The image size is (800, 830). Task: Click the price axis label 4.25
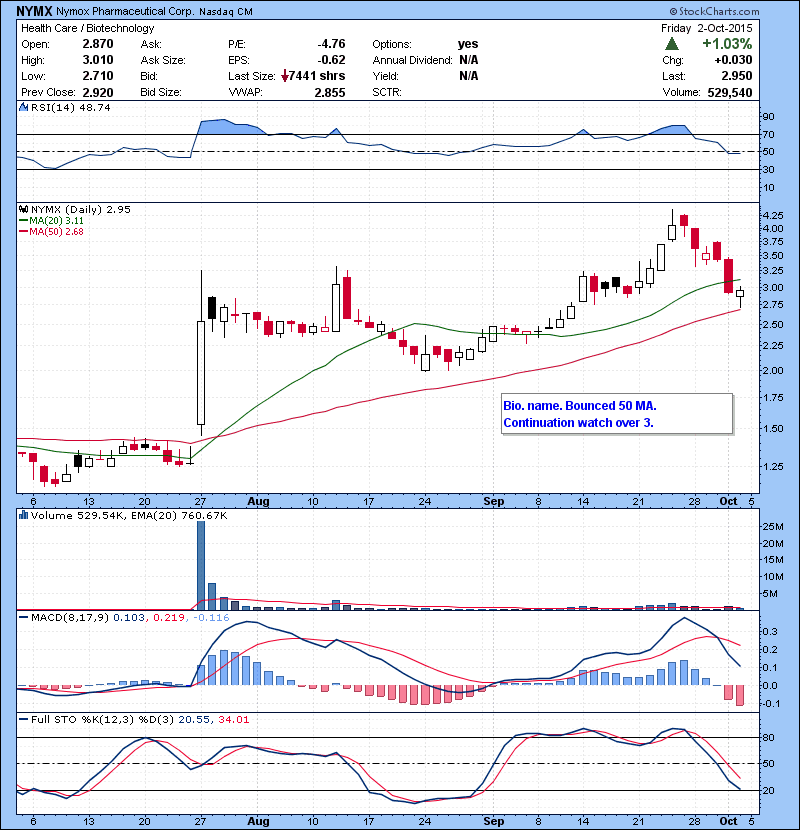774,215
